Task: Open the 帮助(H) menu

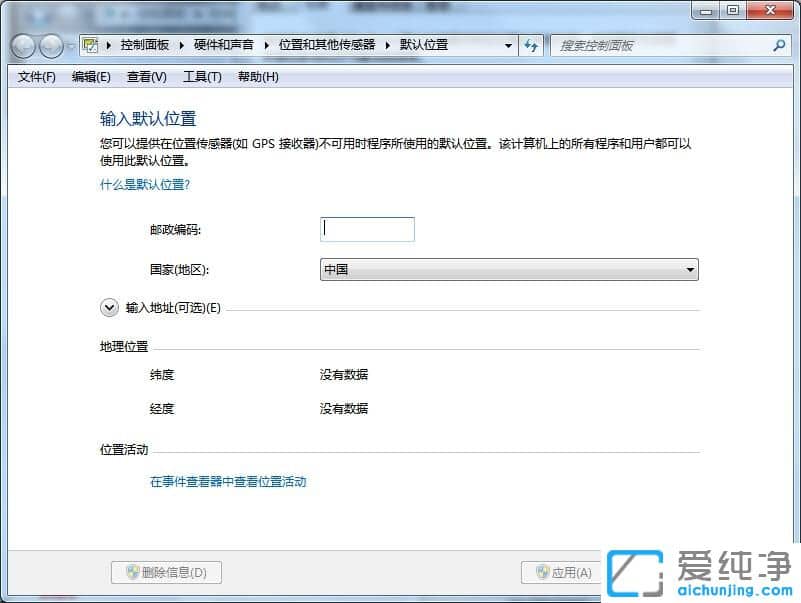Action: point(258,77)
